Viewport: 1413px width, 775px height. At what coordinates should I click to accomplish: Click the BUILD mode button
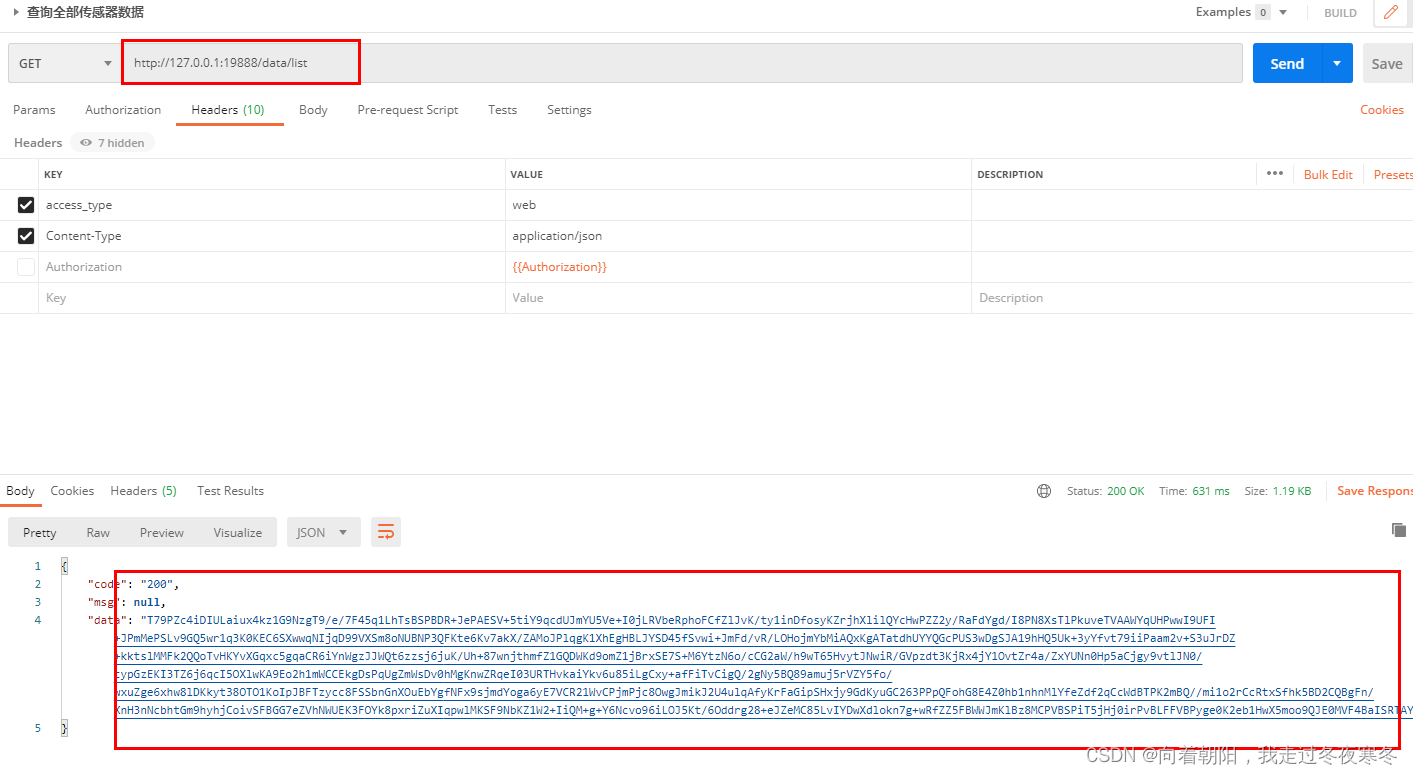(1340, 13)
